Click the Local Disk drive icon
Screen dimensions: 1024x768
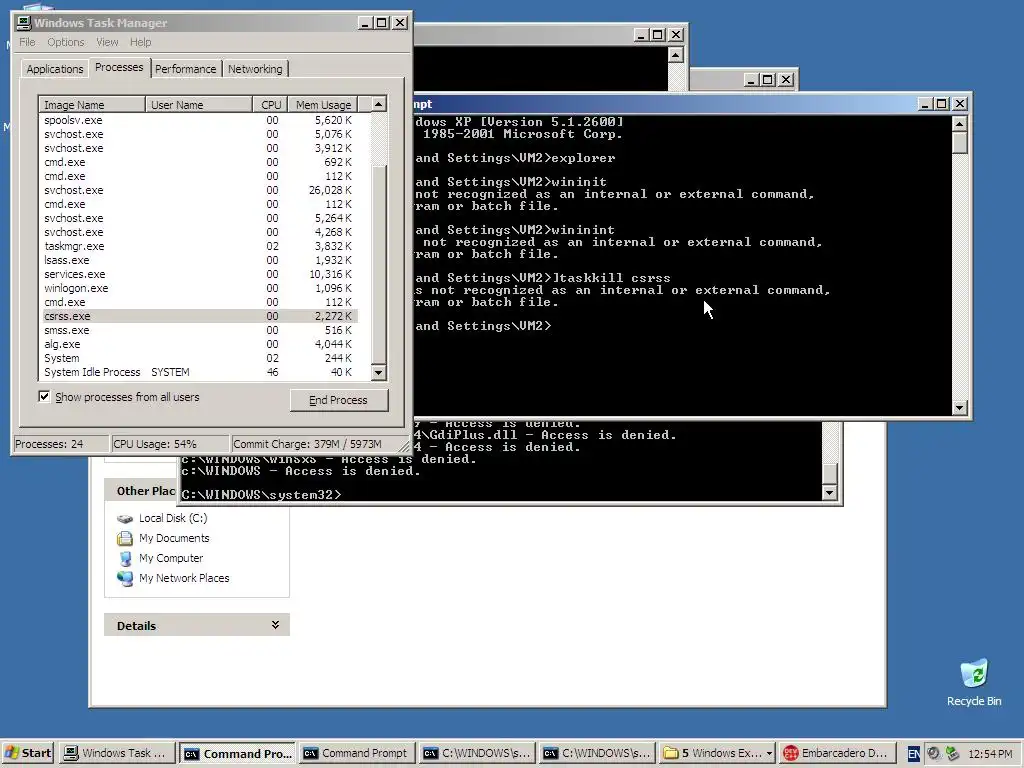(x=125, y=519)
